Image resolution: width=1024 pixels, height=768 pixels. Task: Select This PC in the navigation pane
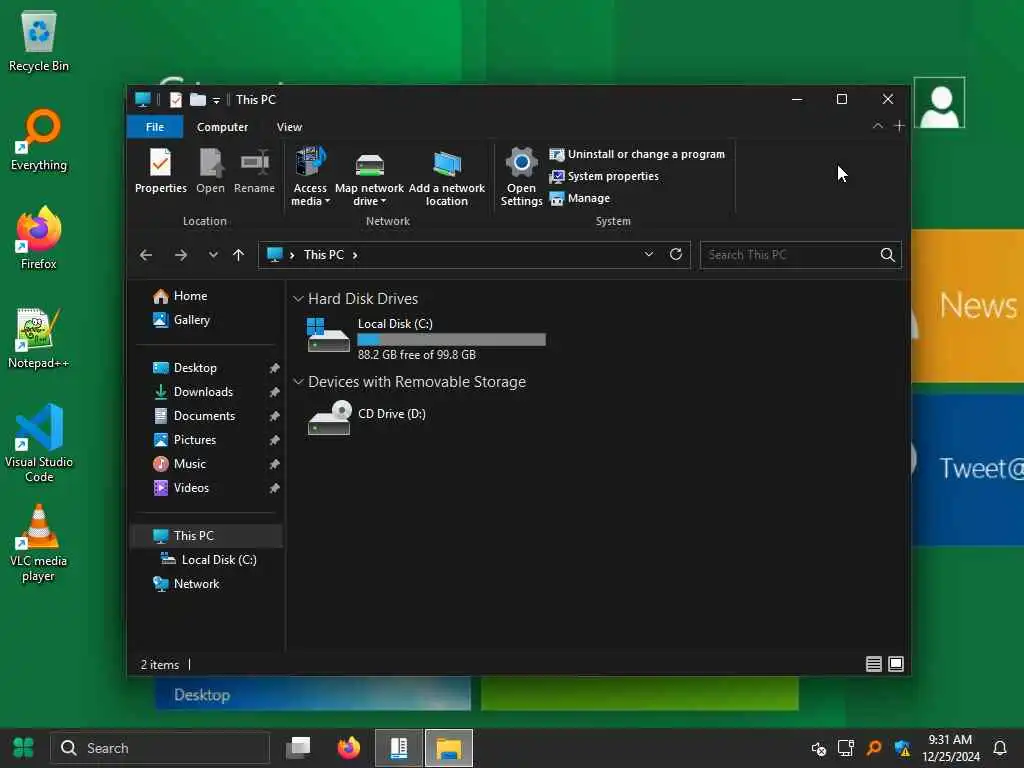click(206, 536)
